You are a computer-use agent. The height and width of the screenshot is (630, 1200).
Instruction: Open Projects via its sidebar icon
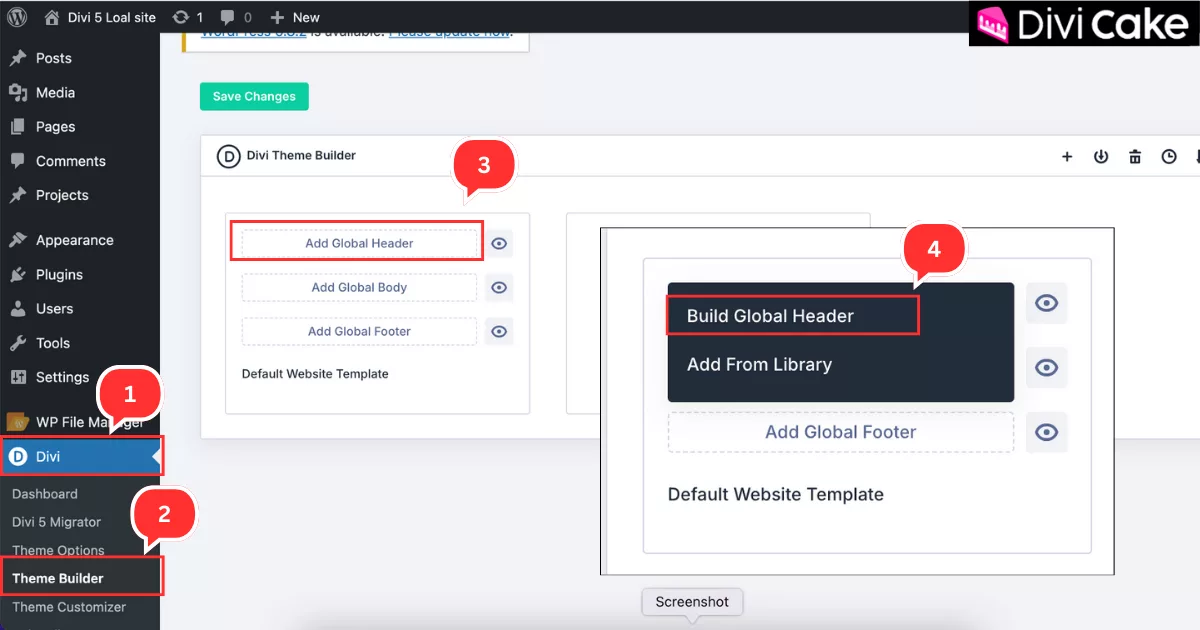tap(17, 195)
